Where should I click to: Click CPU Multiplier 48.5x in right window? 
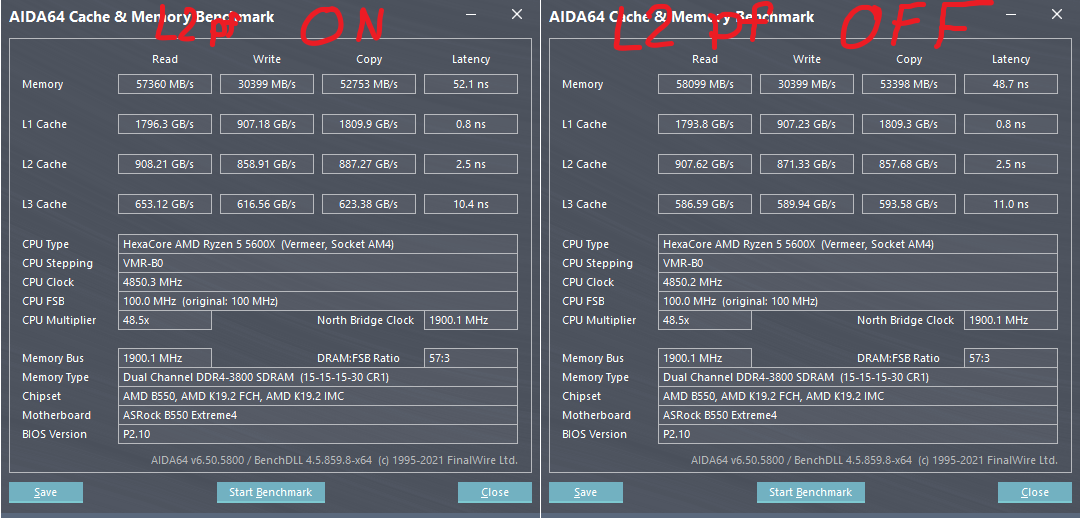pyautogui.click(x=705, y=320)
